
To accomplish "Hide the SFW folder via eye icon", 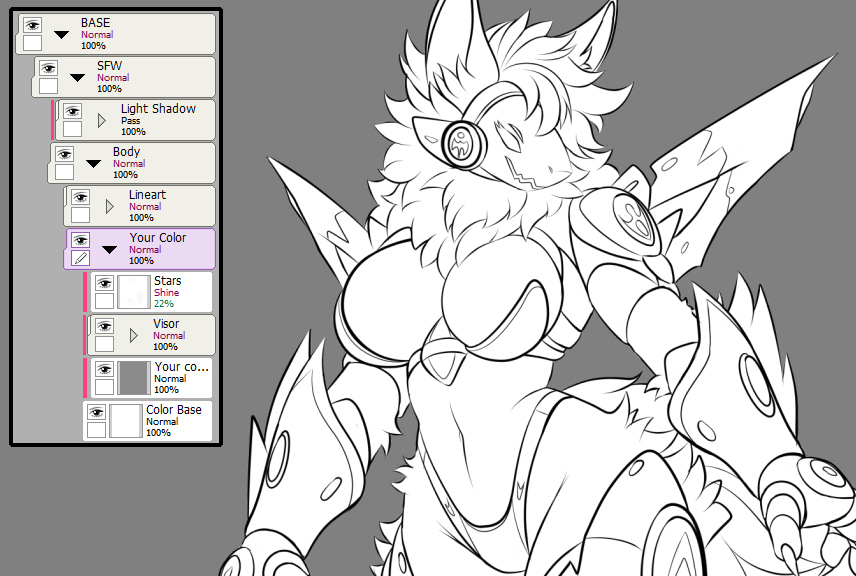I will pyautogui.click(x=49, y=68).
